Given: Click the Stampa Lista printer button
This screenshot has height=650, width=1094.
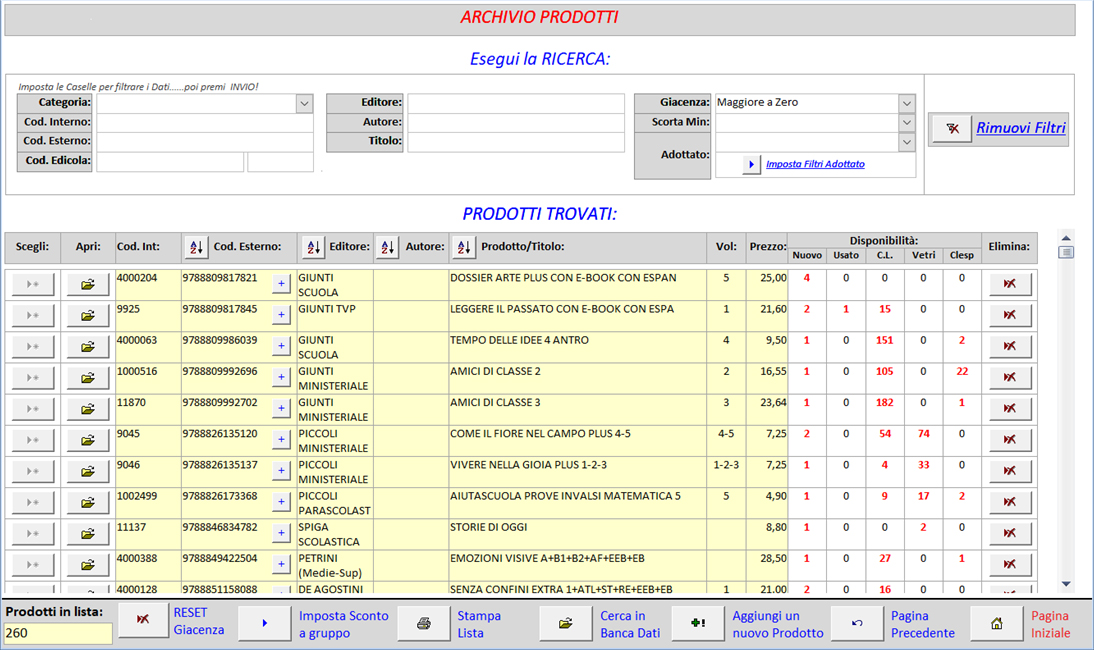Looking at the screenshot, I should pos(424,623).
